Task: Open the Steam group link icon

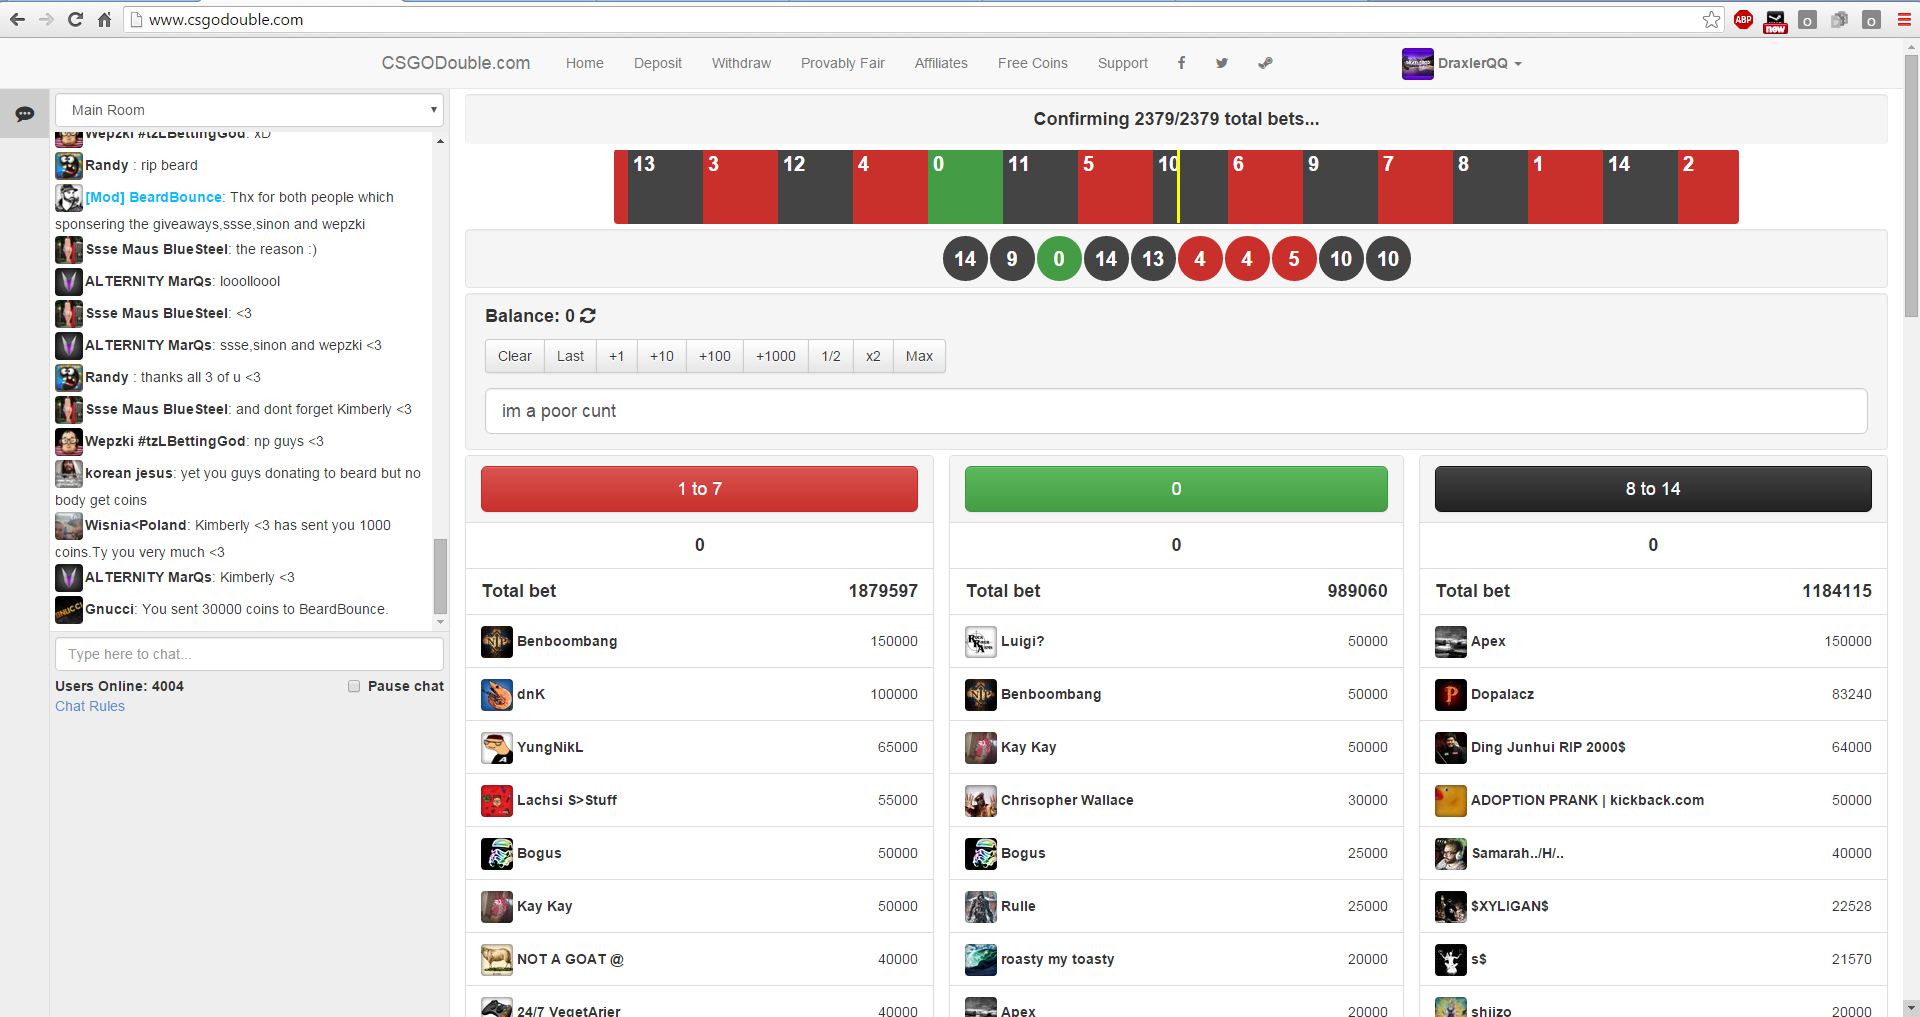Action: tap(1265, 63)
